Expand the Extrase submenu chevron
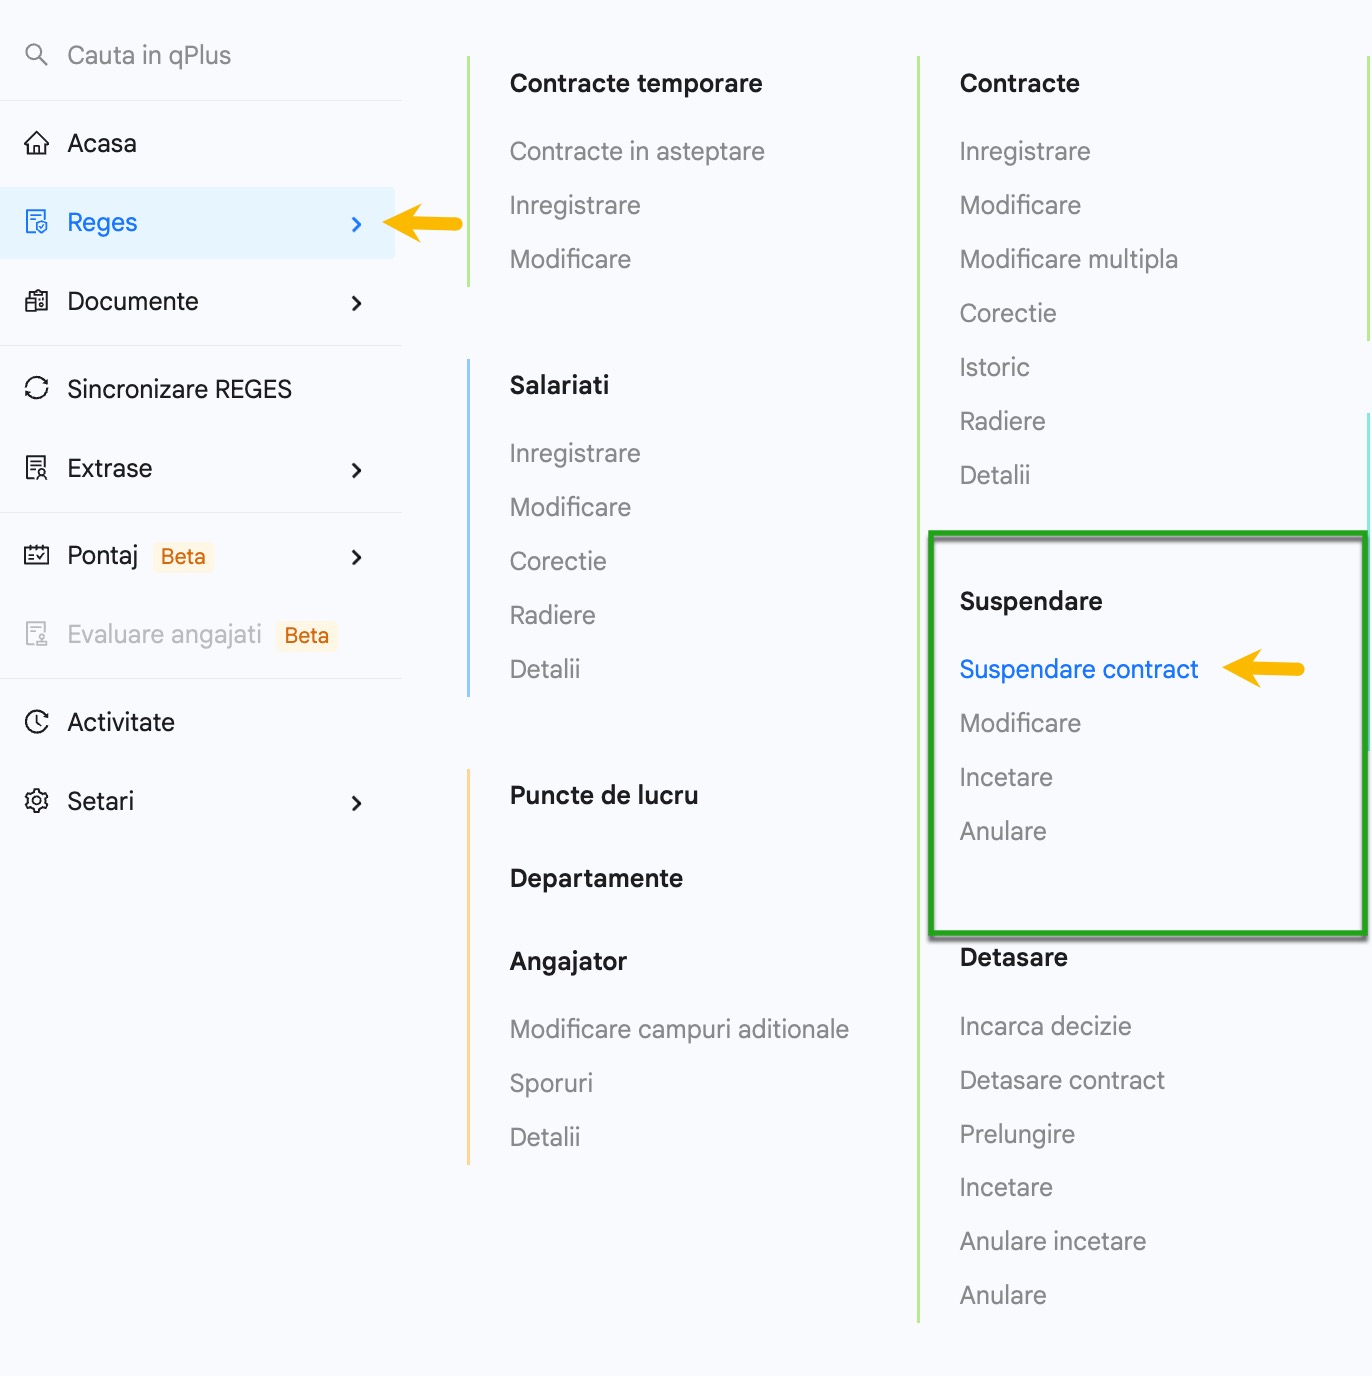The width and height of the screenshot is (1372, 1376). 356,470
